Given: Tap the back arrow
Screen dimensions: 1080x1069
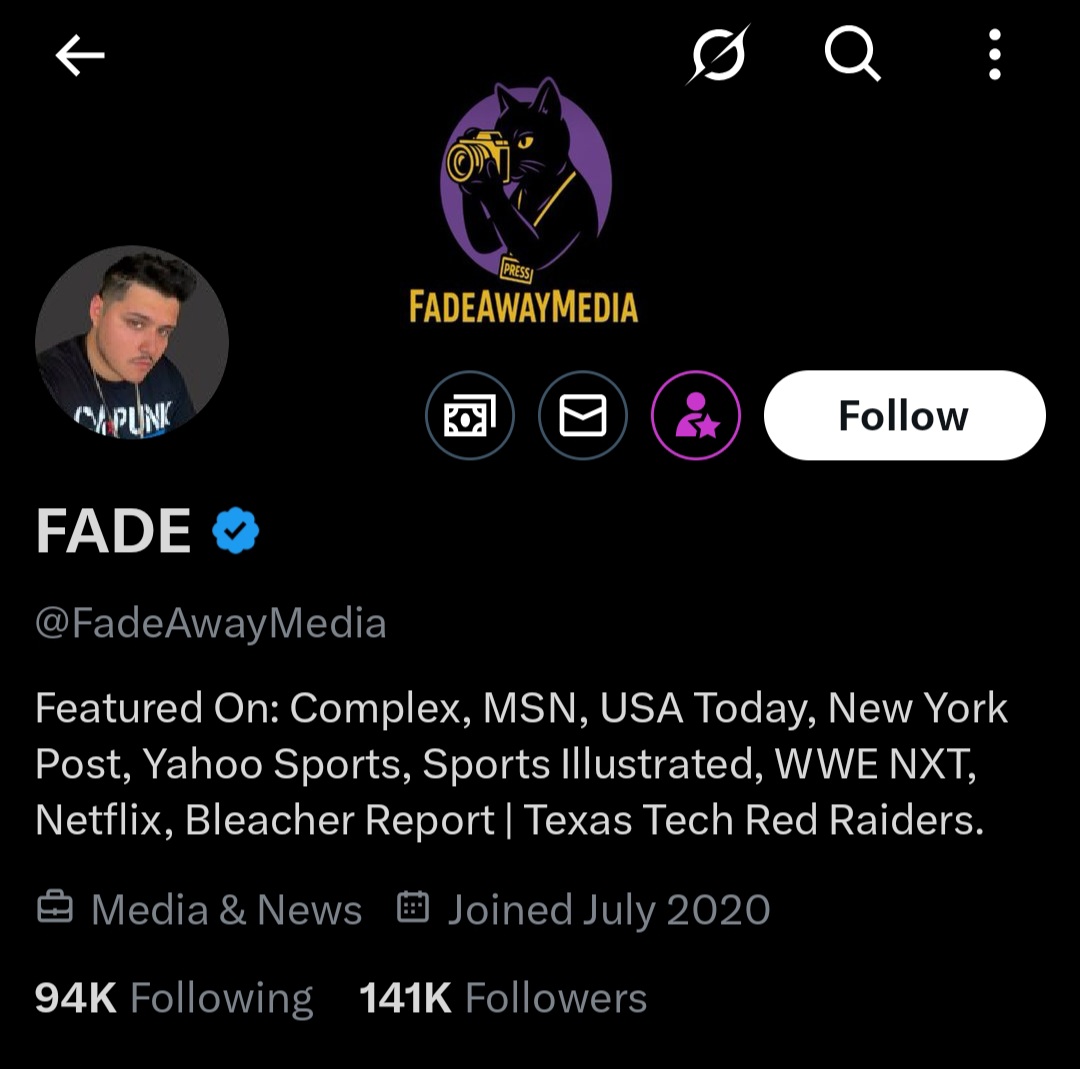Looking at the screenshot, I should pyautogui.click(x=80, y=56).
